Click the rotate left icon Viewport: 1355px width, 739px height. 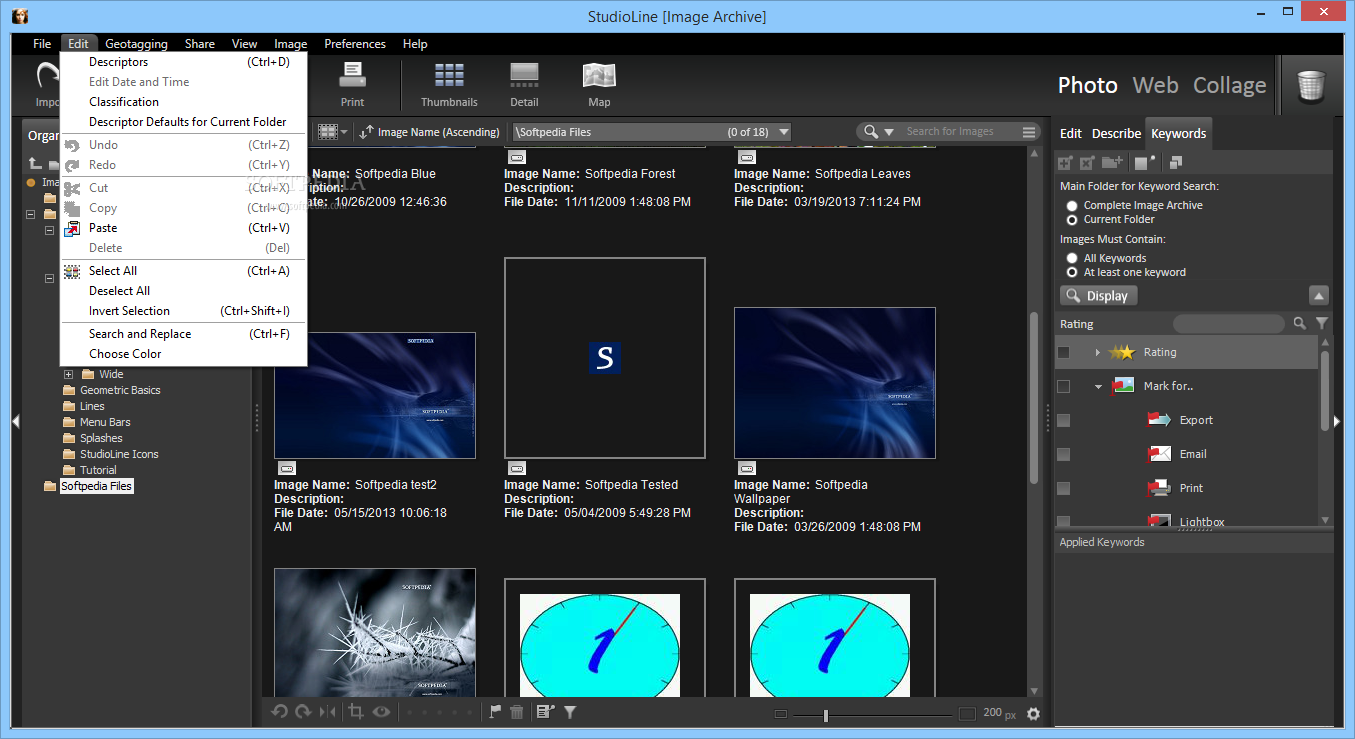click(280, 712)
